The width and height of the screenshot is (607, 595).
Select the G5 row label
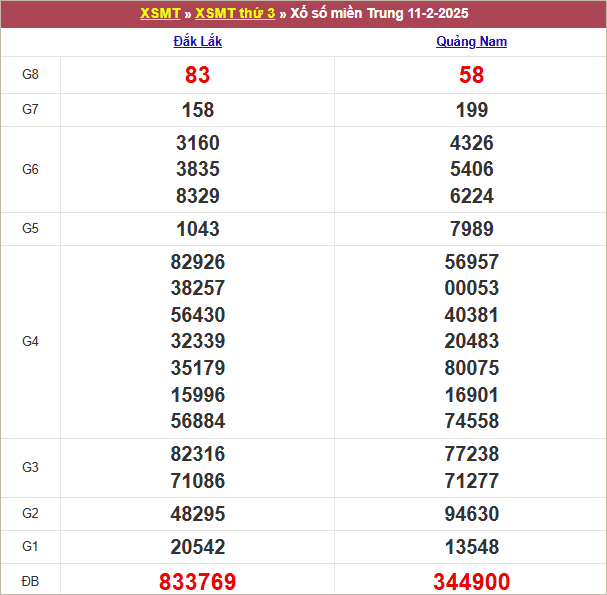click(30, 228)
